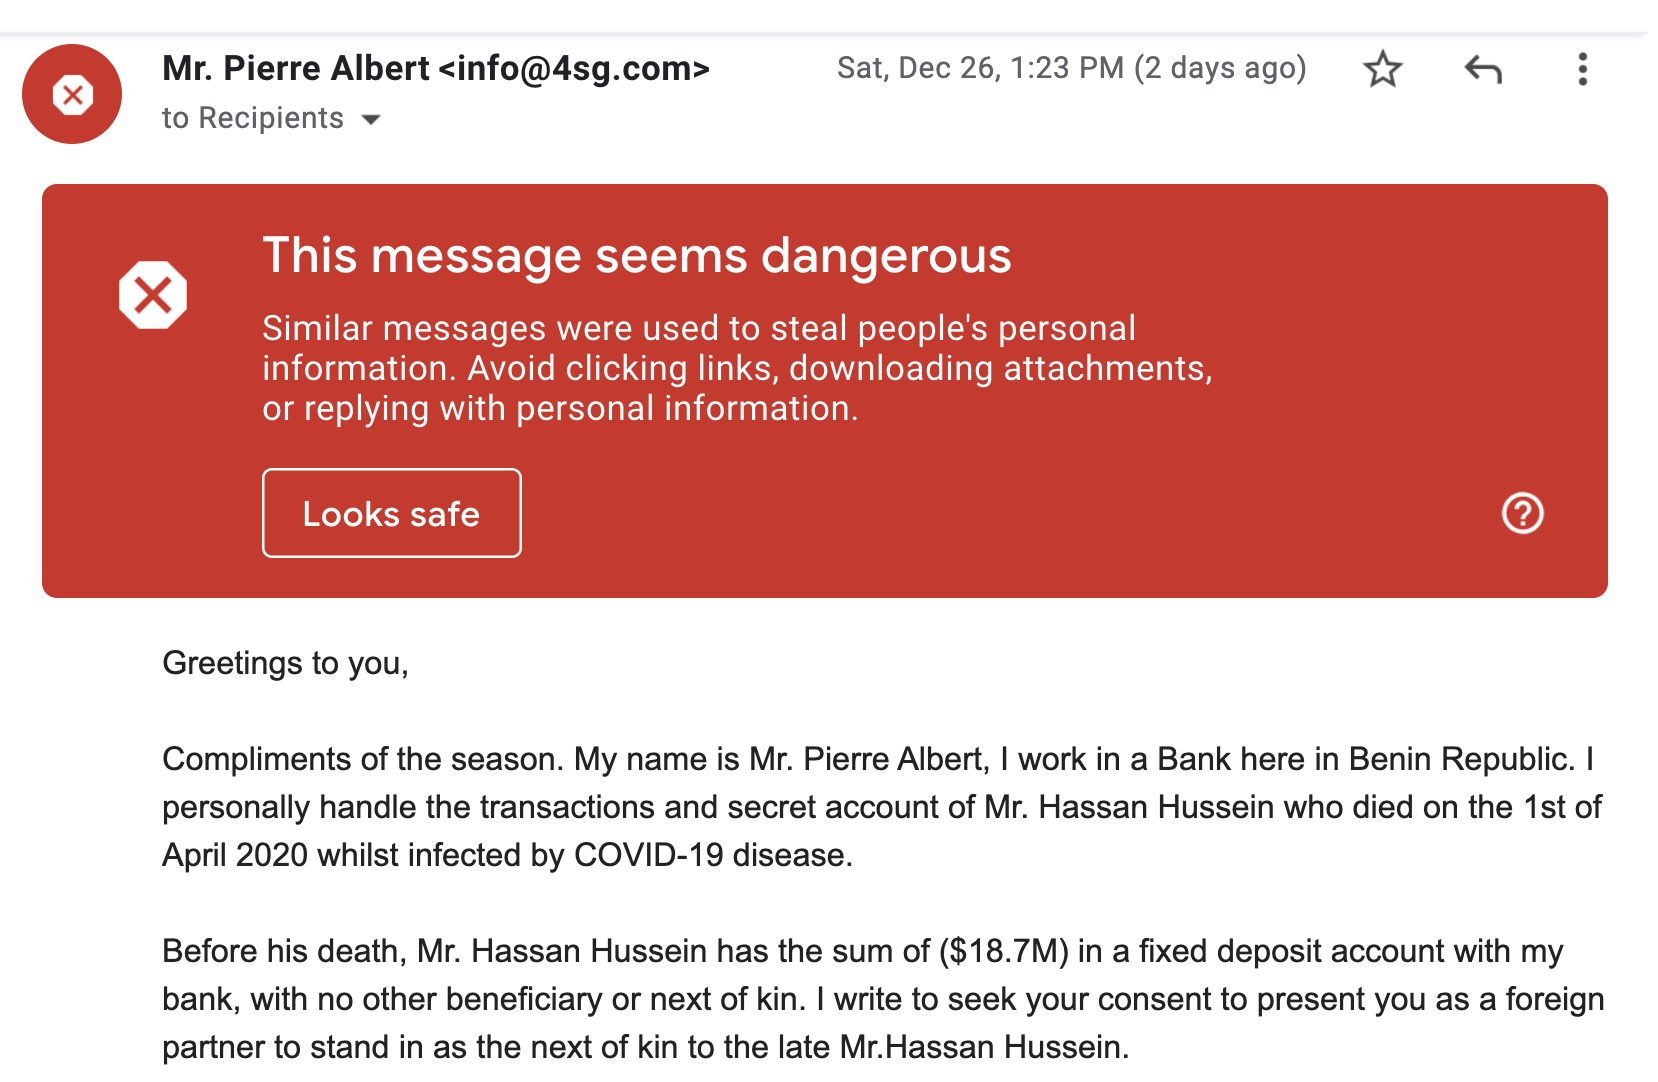
Task: Click the reply arrow icon
Action: click(1483, 69)
